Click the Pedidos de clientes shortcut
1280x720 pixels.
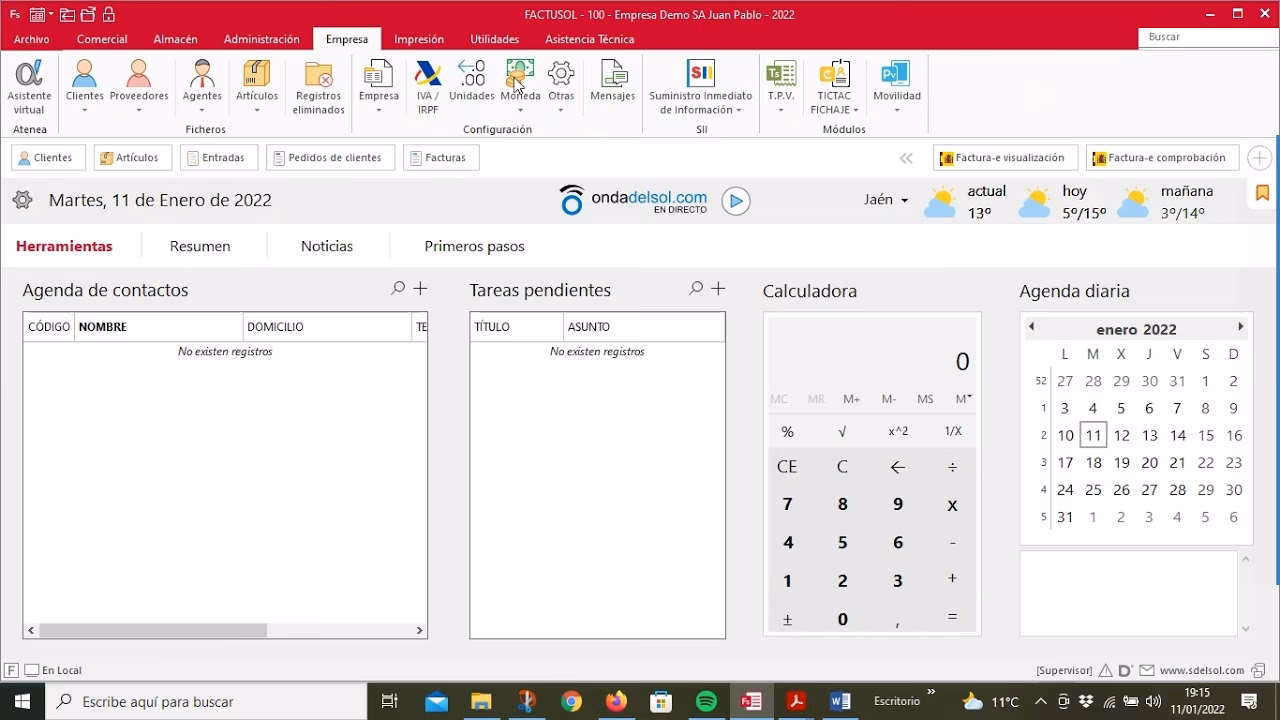(330, 158)
